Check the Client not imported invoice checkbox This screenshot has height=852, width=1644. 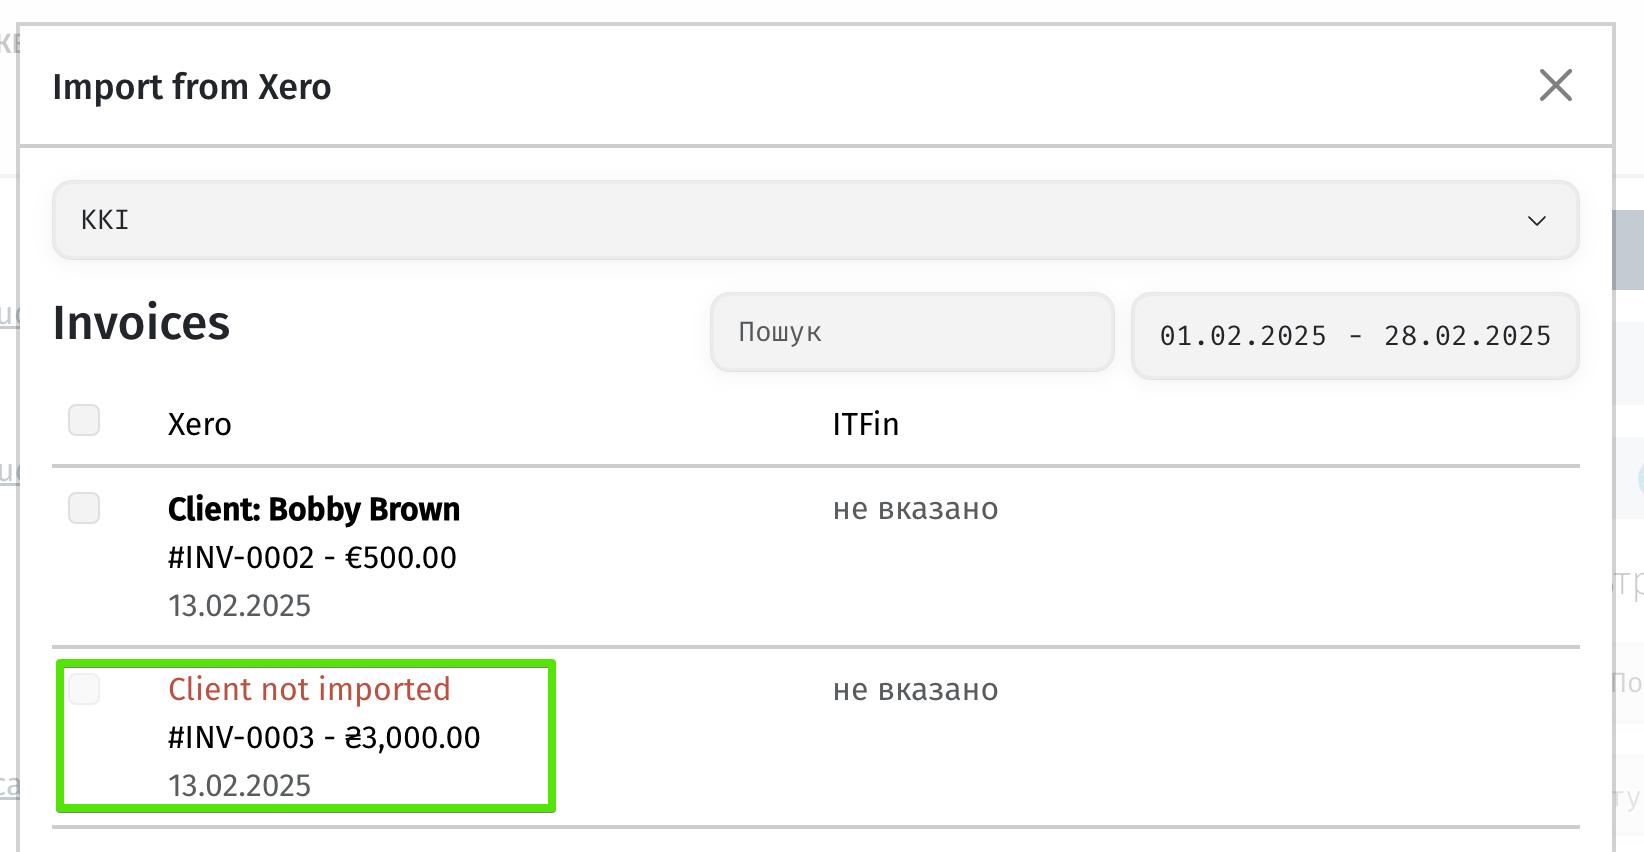point(84,689)
